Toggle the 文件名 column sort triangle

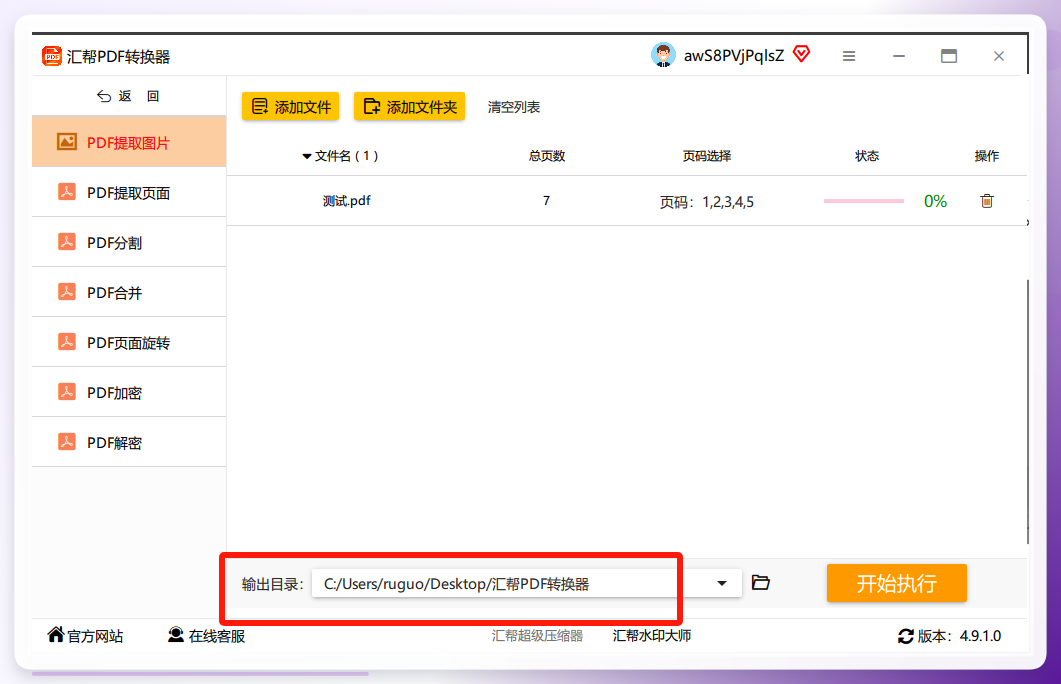(307, 156)
